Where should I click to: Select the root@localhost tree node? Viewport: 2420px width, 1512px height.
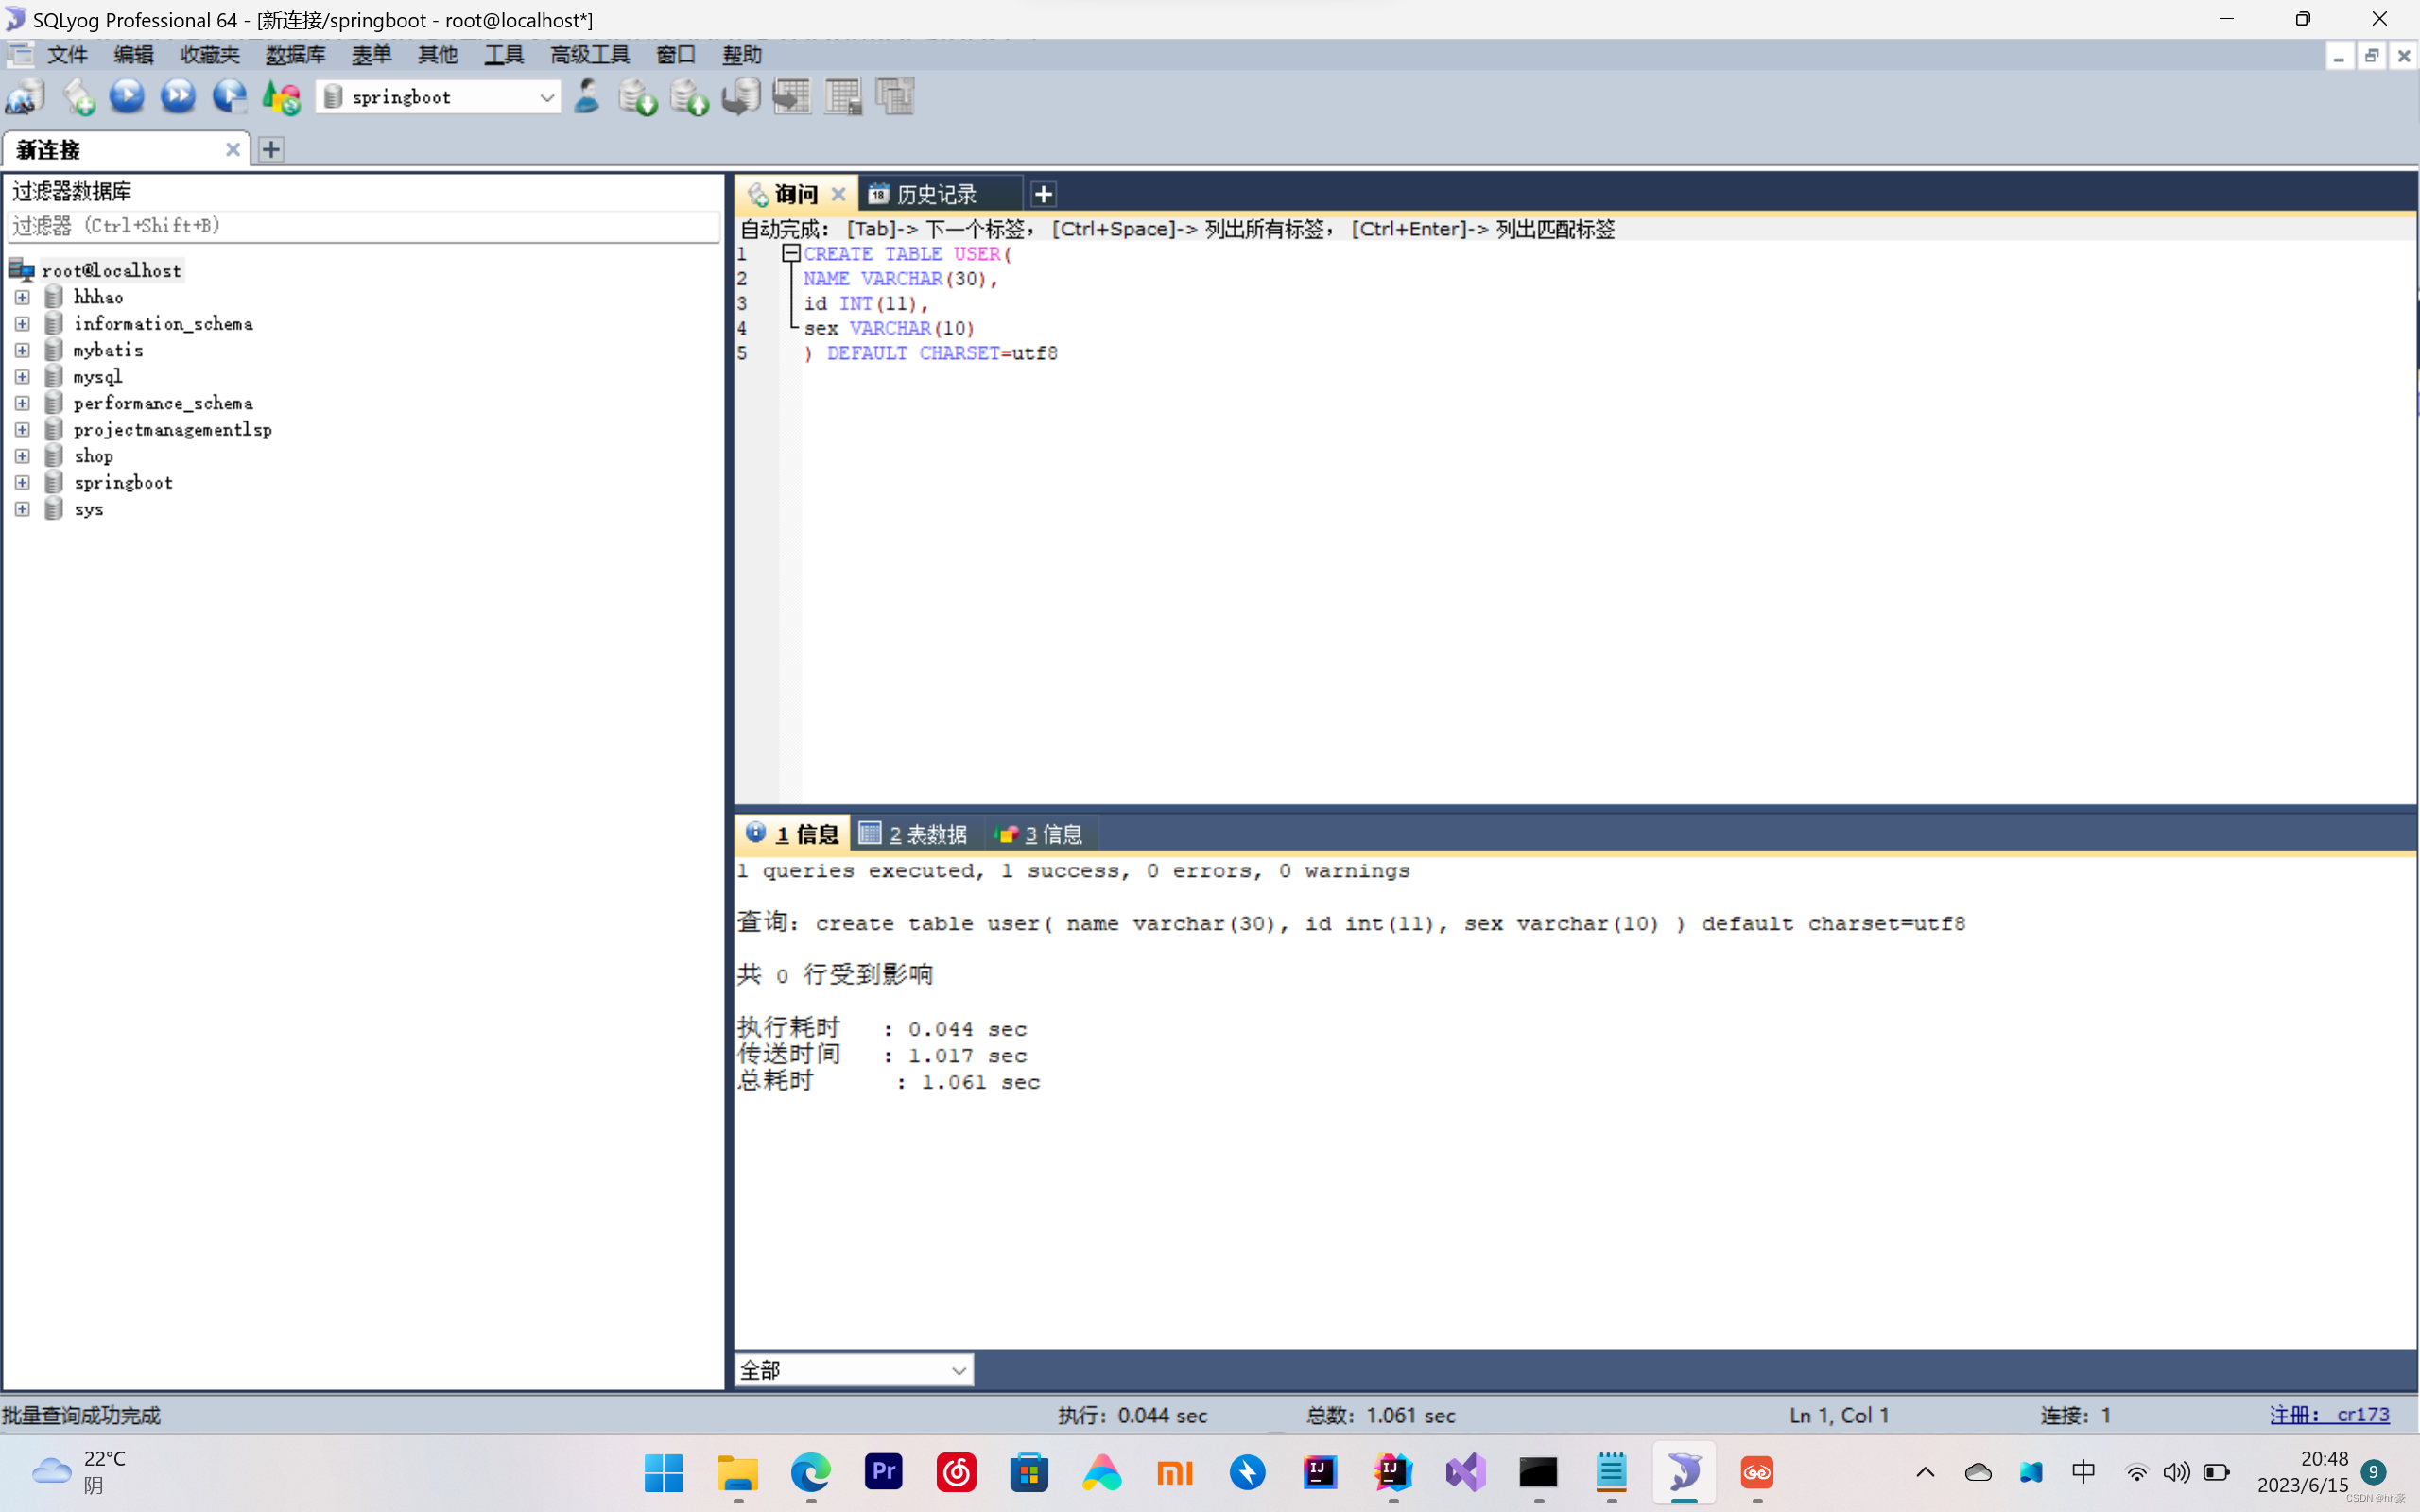(111, 270)
